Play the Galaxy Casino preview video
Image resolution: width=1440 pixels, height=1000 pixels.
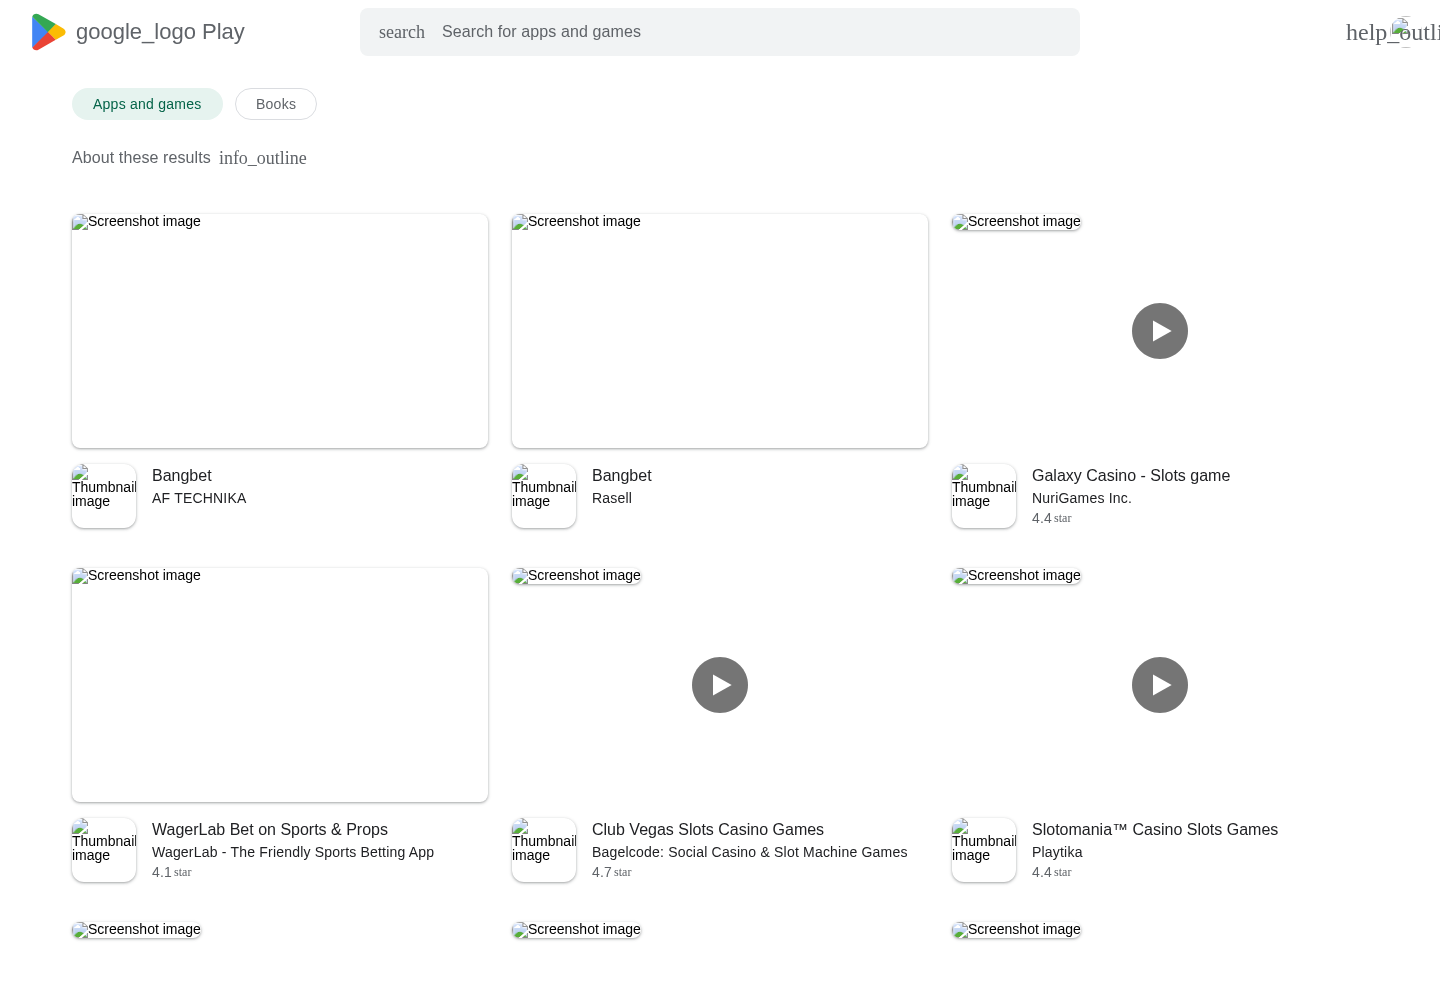click(1160, 331)
